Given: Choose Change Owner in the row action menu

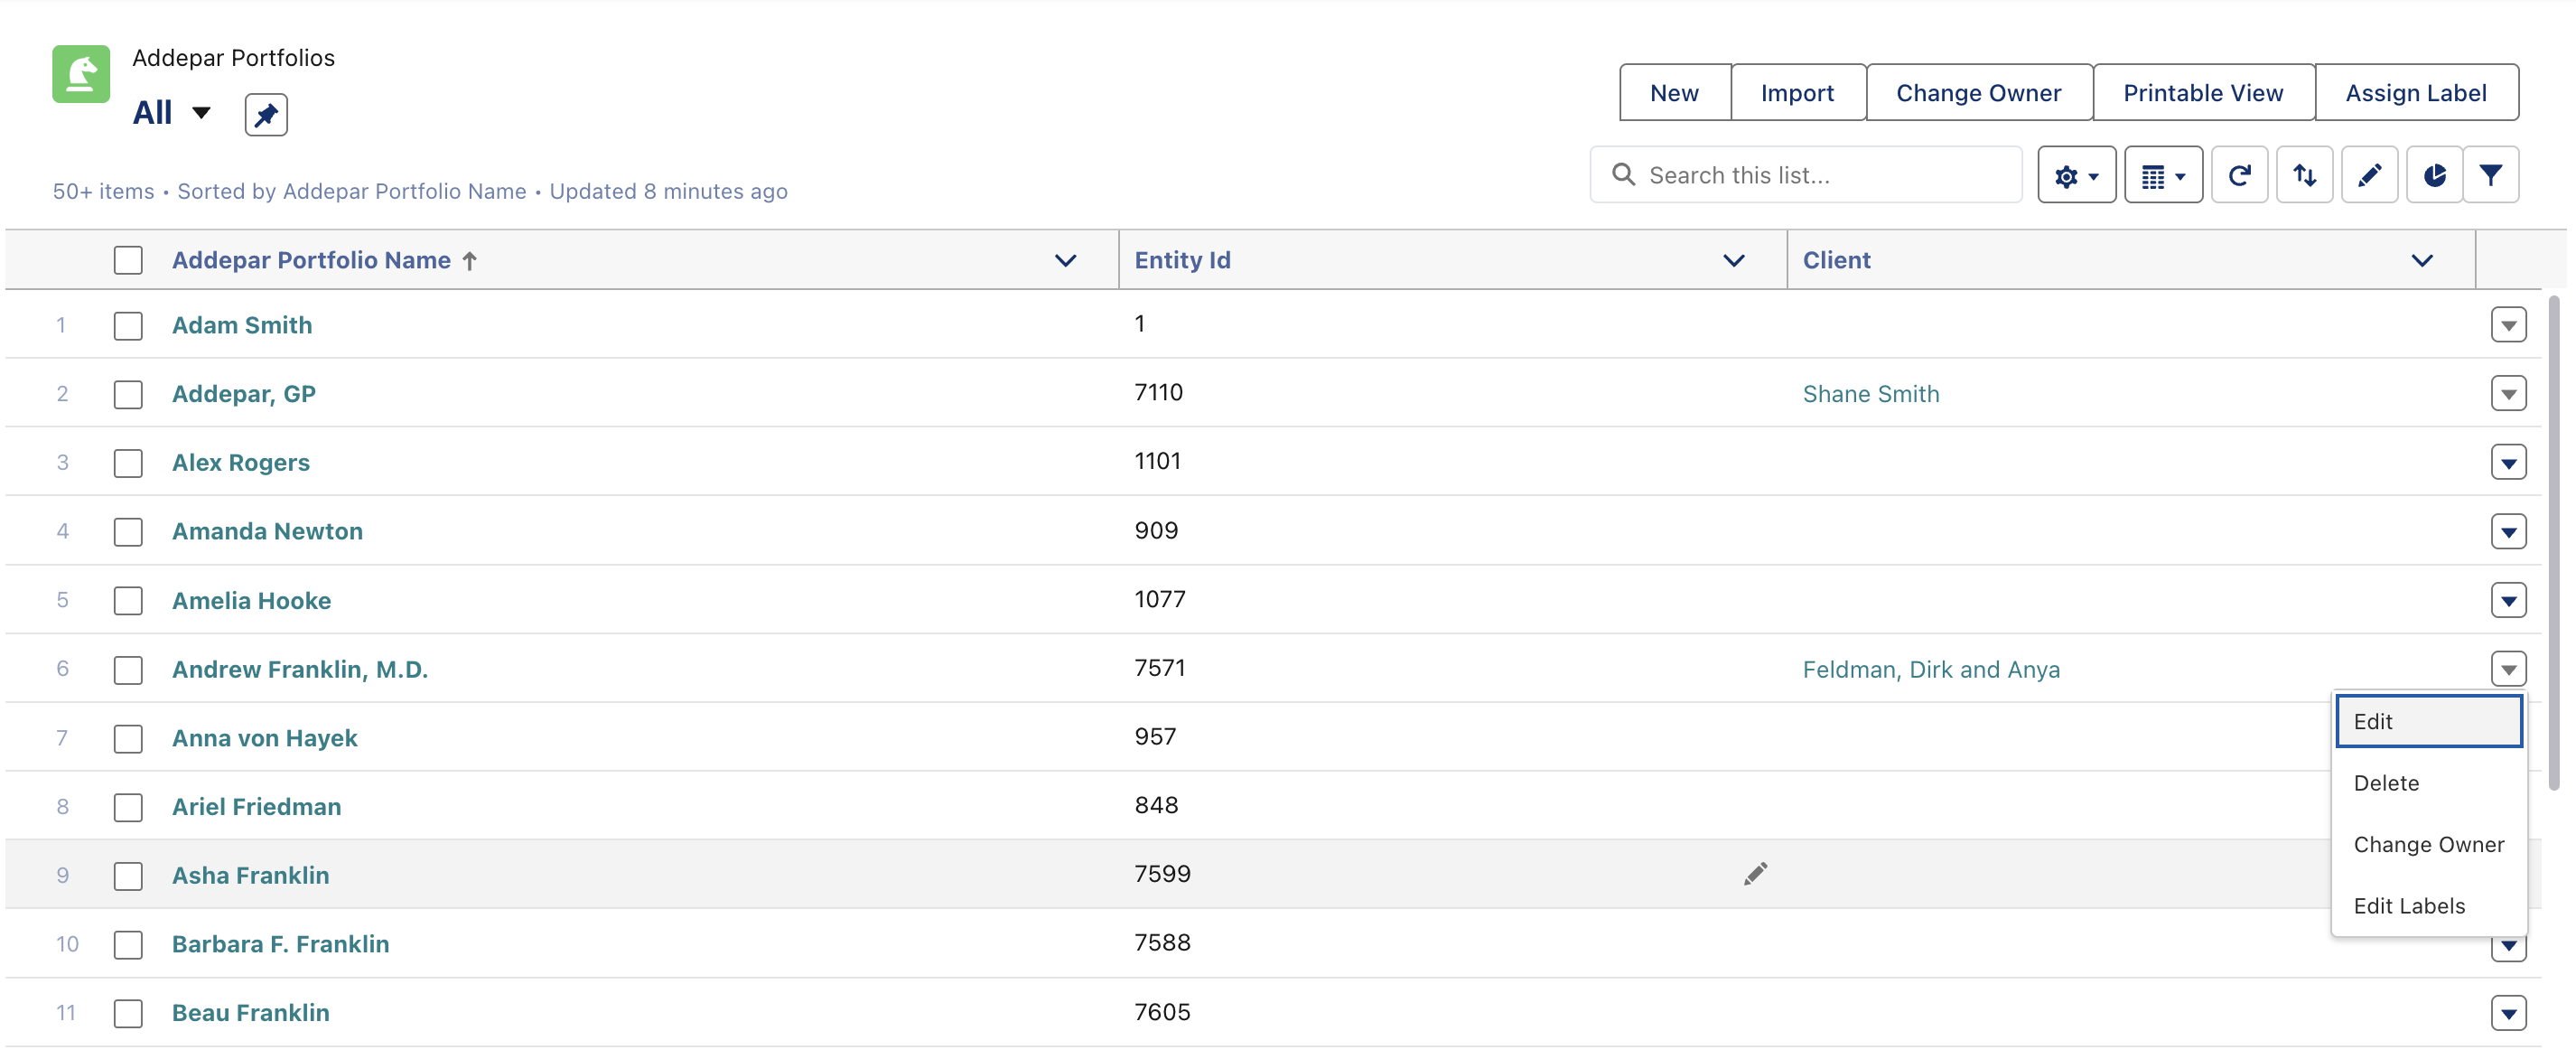Looking at the screenshot, I should point(2429,845).
